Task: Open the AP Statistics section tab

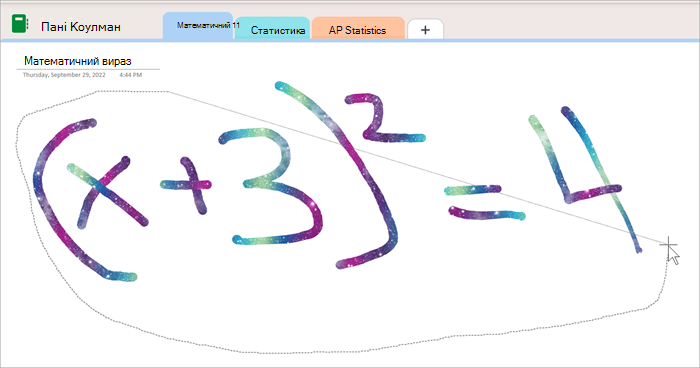Action: (x=358, y=28)
